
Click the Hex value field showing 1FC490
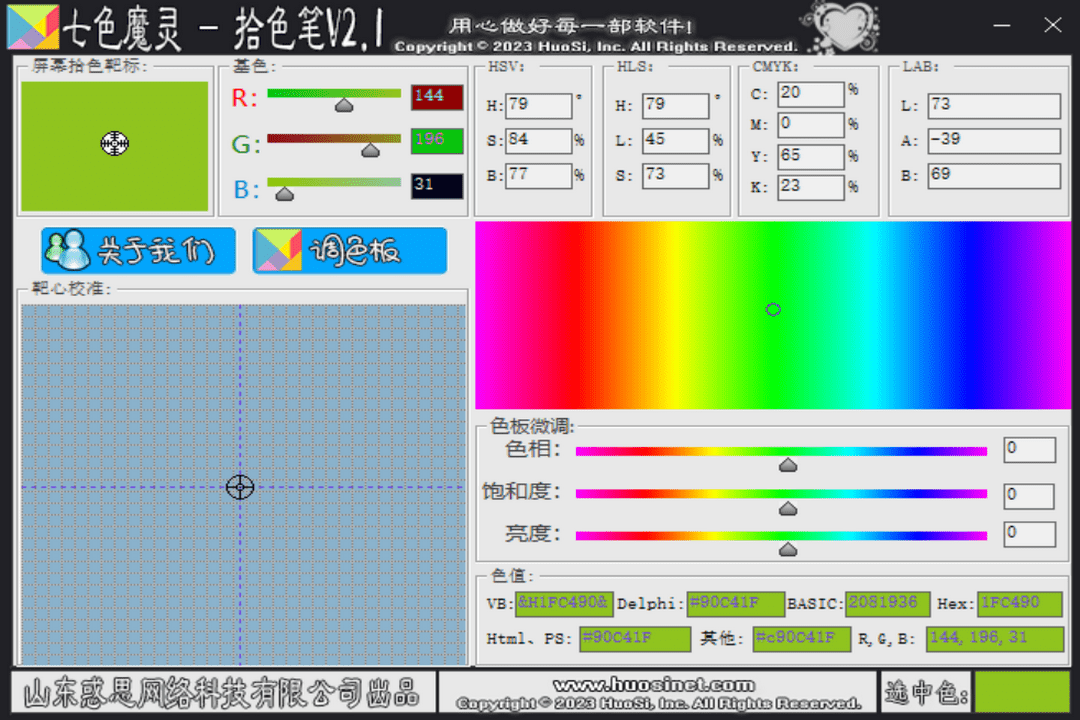tap(1020, 604)
